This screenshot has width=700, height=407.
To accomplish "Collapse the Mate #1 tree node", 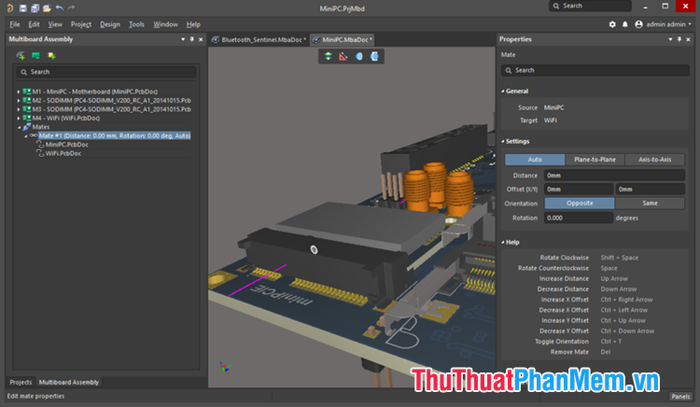I will 25,136.
